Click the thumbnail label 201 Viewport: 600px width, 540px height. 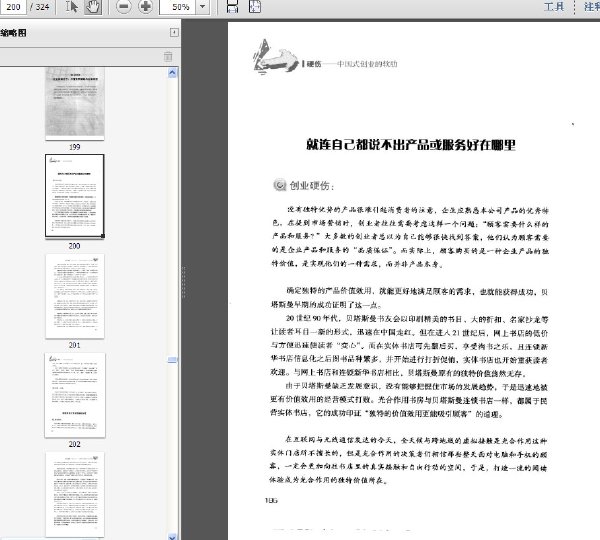(x=75, y=345)
